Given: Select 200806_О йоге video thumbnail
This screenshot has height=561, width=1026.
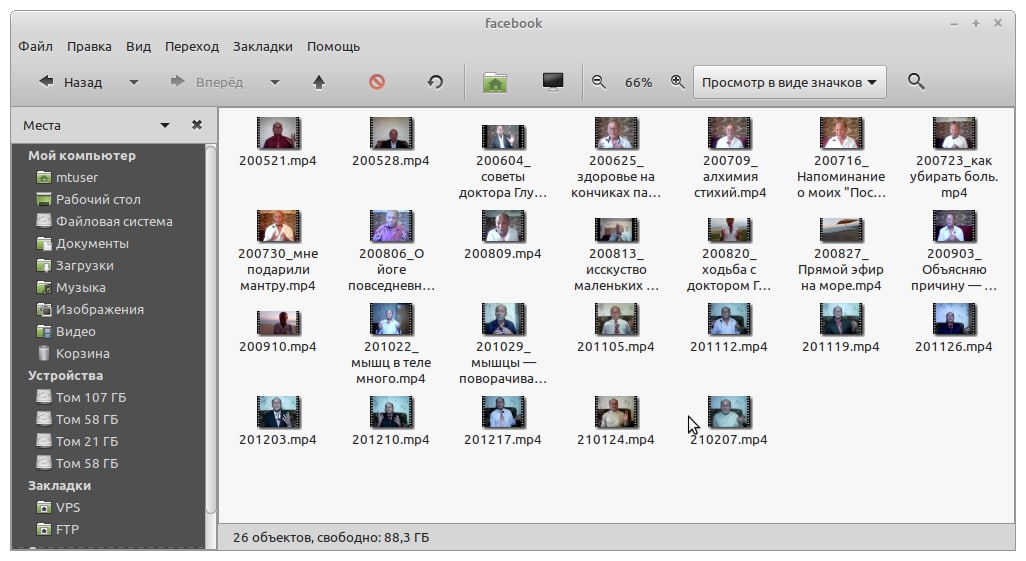Looking at the screenshot, I should pyautogui.click(x=391, y=226).
